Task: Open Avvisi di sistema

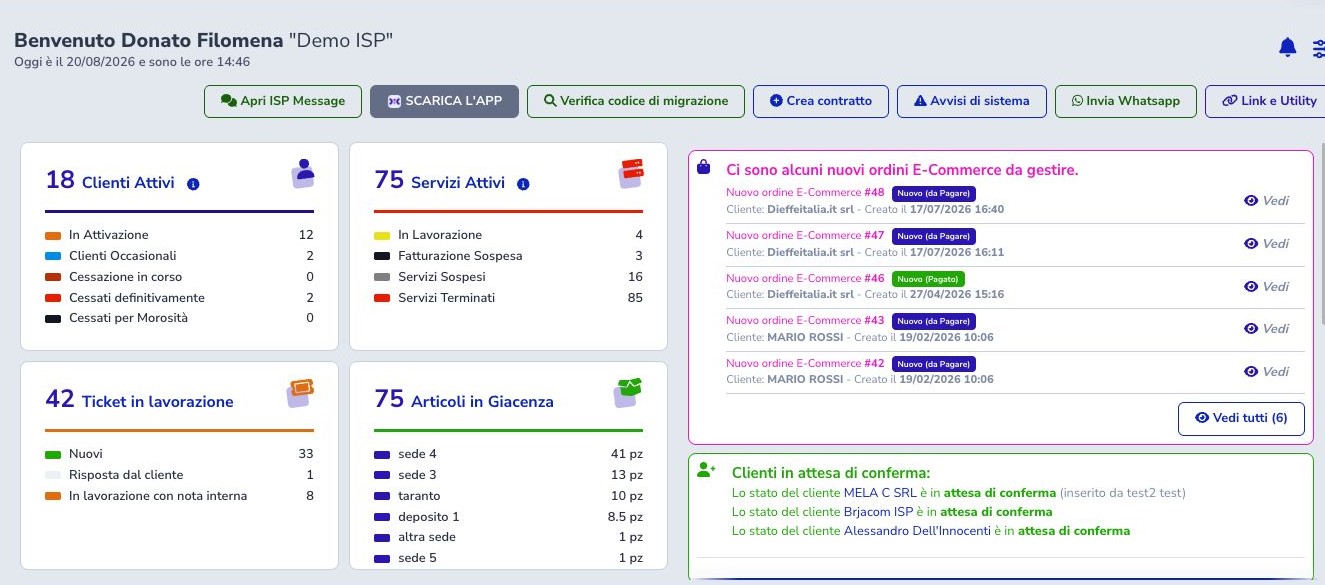Action: 971,101
